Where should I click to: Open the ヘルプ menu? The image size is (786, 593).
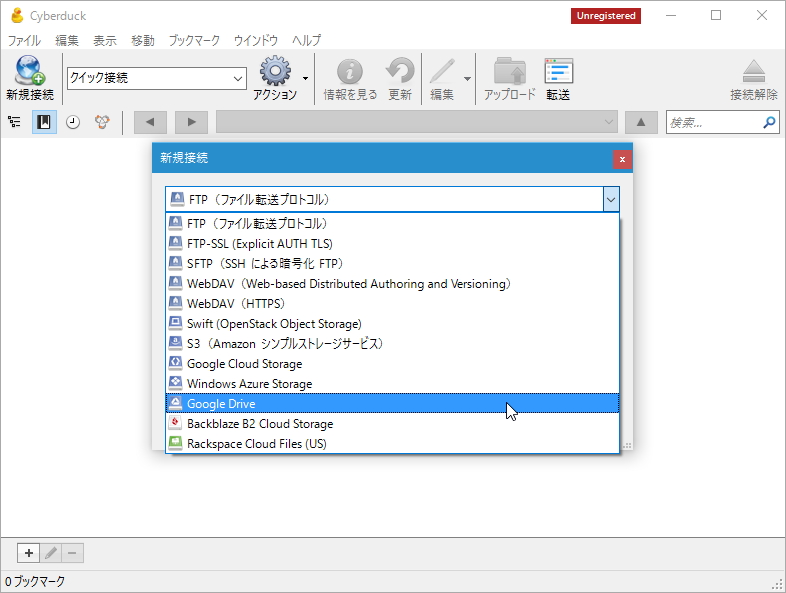[x=306, y=40]
